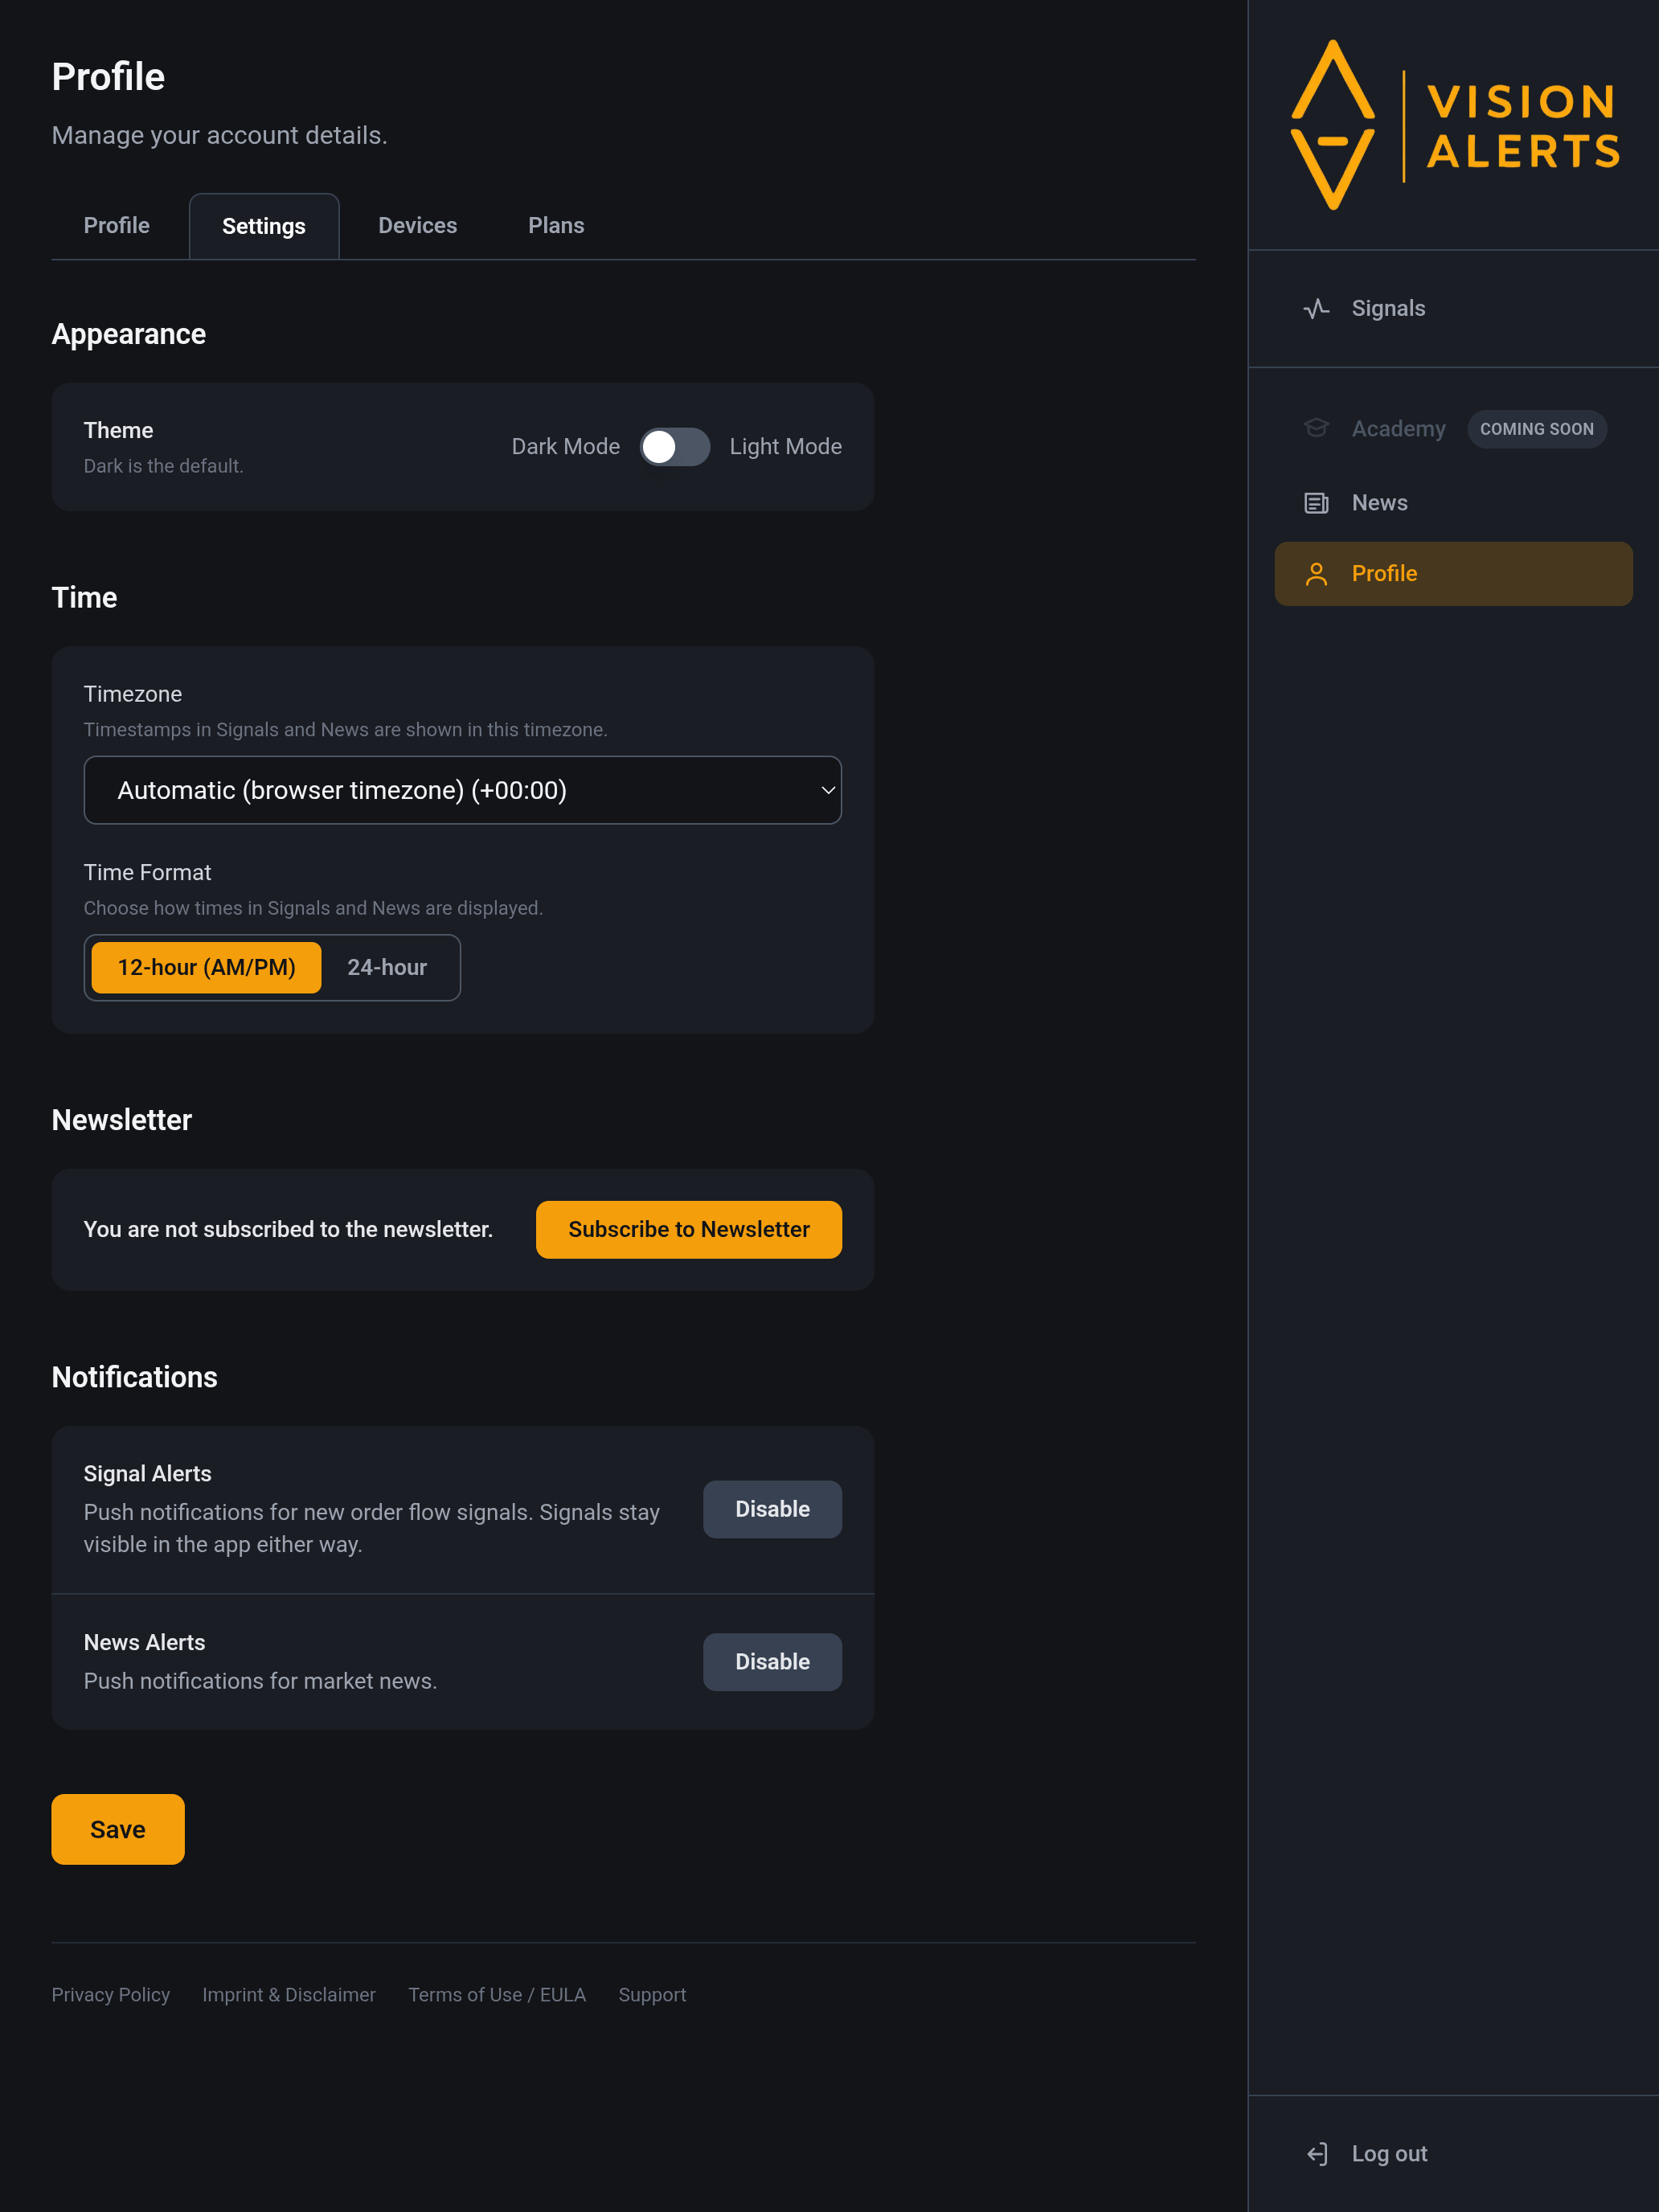Click the 'Notifications' section heading
This screenshot has width=1659, height=2212.
click(135, 1377)
